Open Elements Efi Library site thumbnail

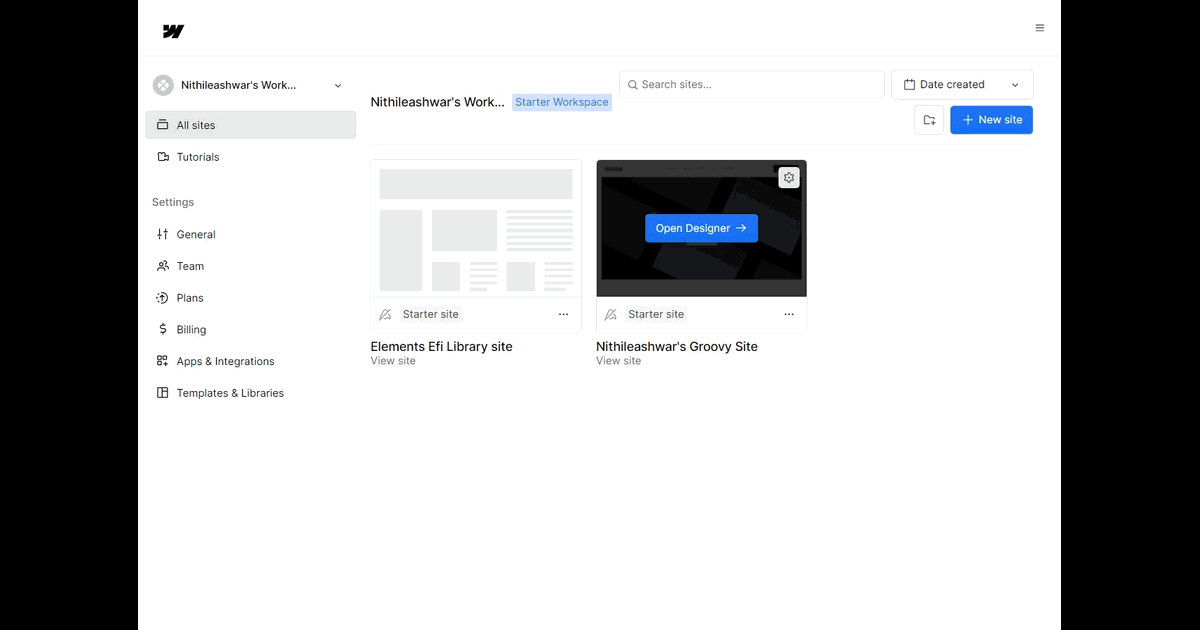pos(476,228)
